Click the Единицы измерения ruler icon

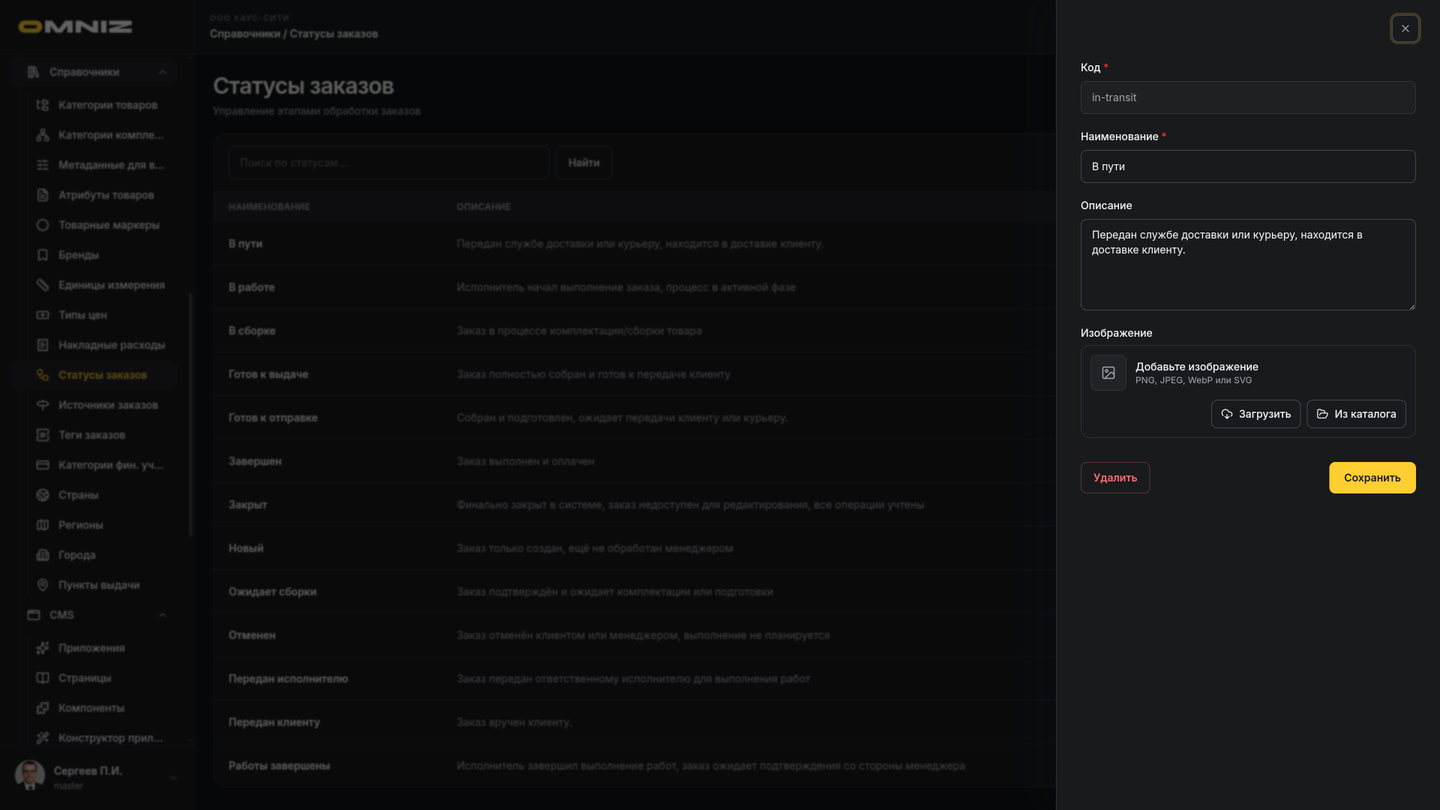(42, 285)
